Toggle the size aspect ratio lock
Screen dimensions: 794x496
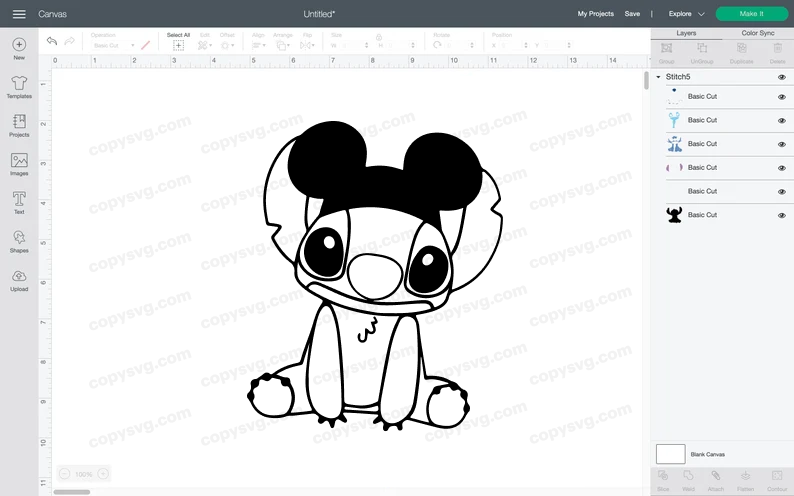click(x=379, y=37)
